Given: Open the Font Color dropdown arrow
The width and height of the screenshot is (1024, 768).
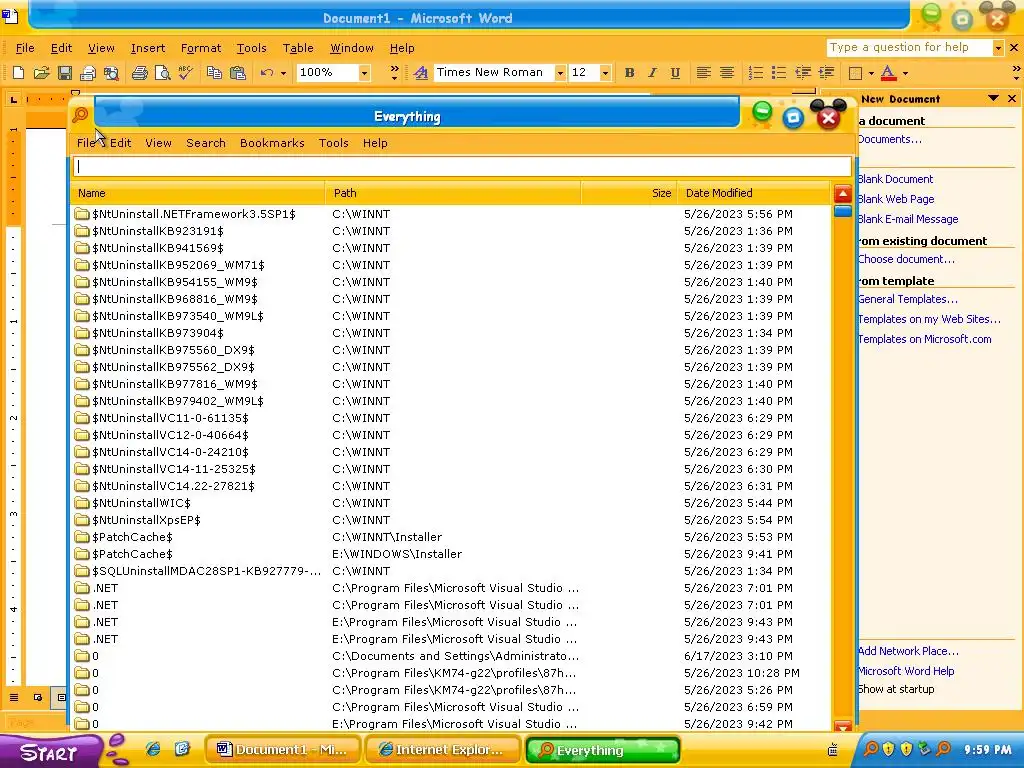Looking at the screenshot, I should [x=905, y=72].
